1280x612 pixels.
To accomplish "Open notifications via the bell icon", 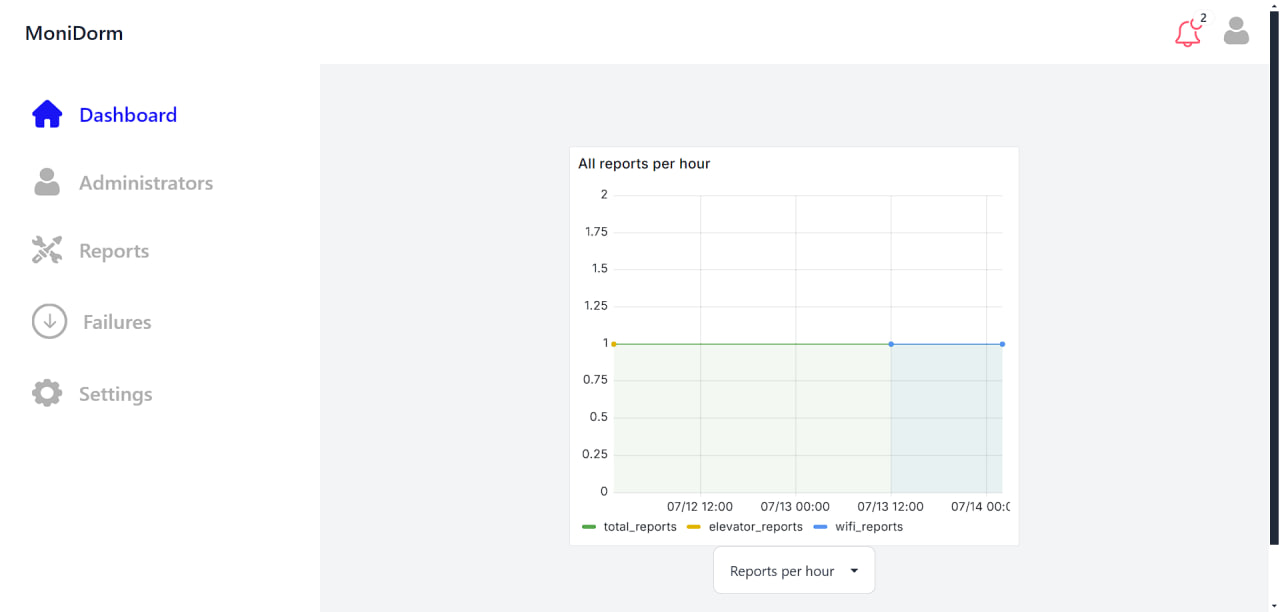I will tap(1187, 34).
